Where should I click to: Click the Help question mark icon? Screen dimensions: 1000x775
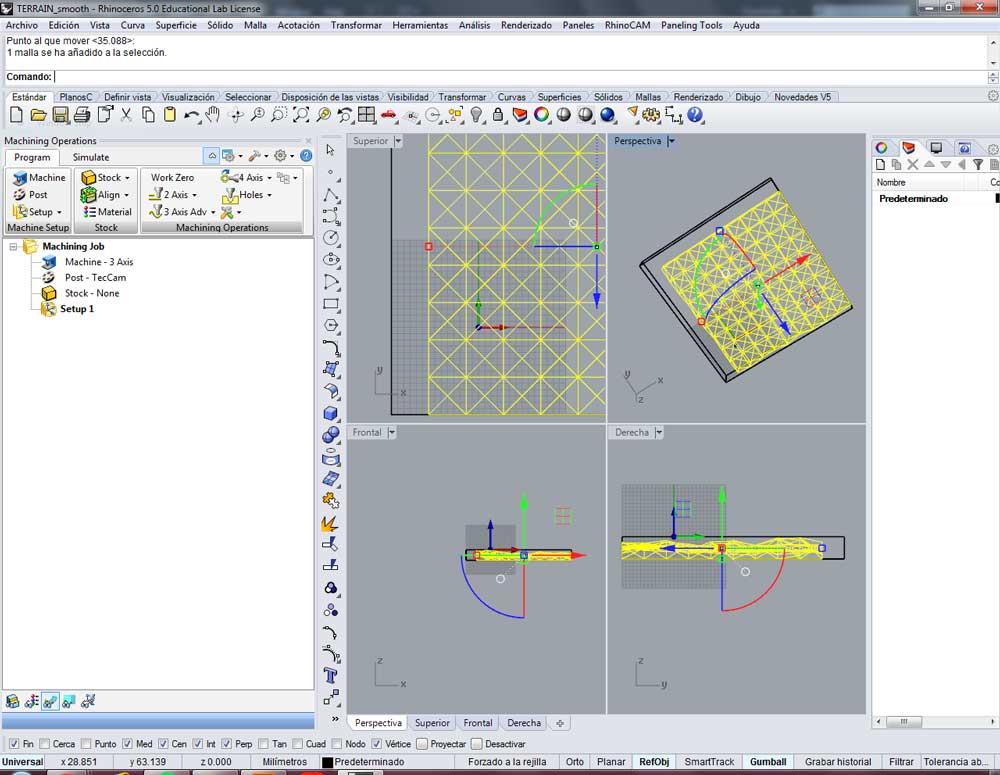coord(695,115)
